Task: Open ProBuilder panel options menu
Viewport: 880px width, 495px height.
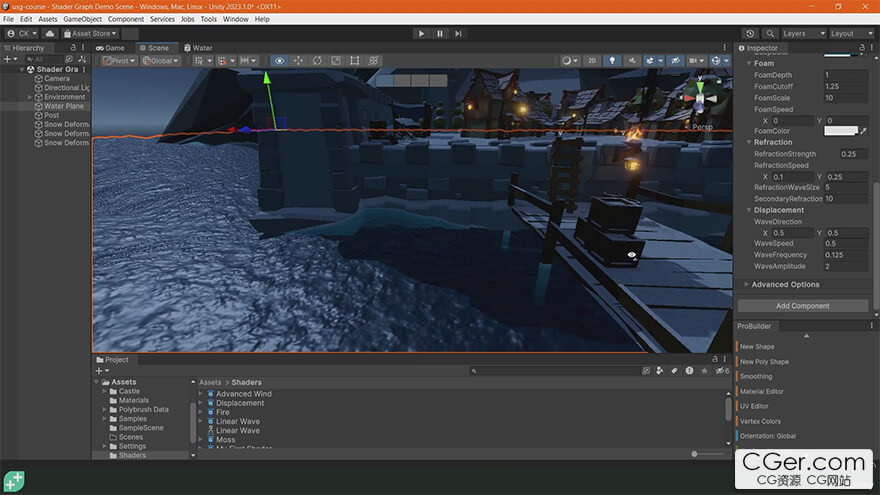Action: click(872, 326)
